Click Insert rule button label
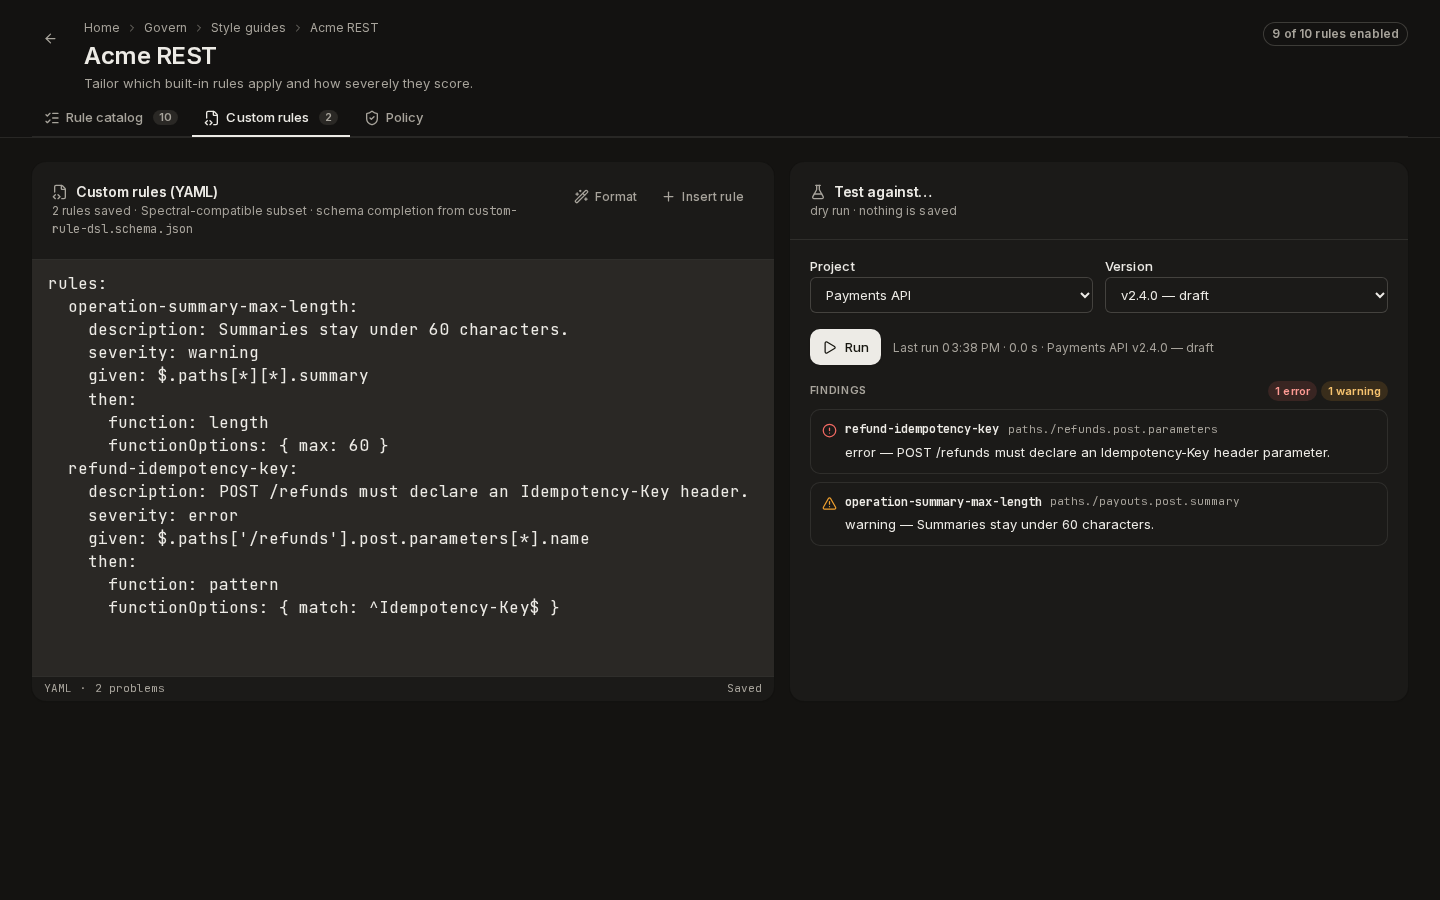1440x900 pixels. [x=712, y=197]
